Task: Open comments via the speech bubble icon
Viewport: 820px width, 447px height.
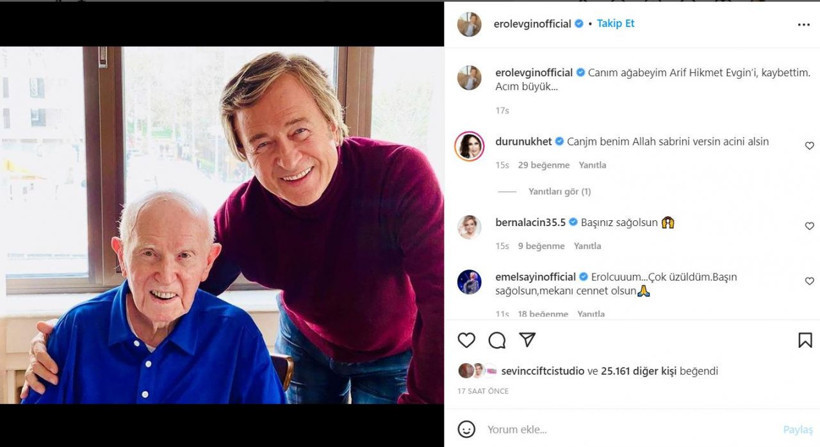Action: pyautogui.click(x=496, y=341)
